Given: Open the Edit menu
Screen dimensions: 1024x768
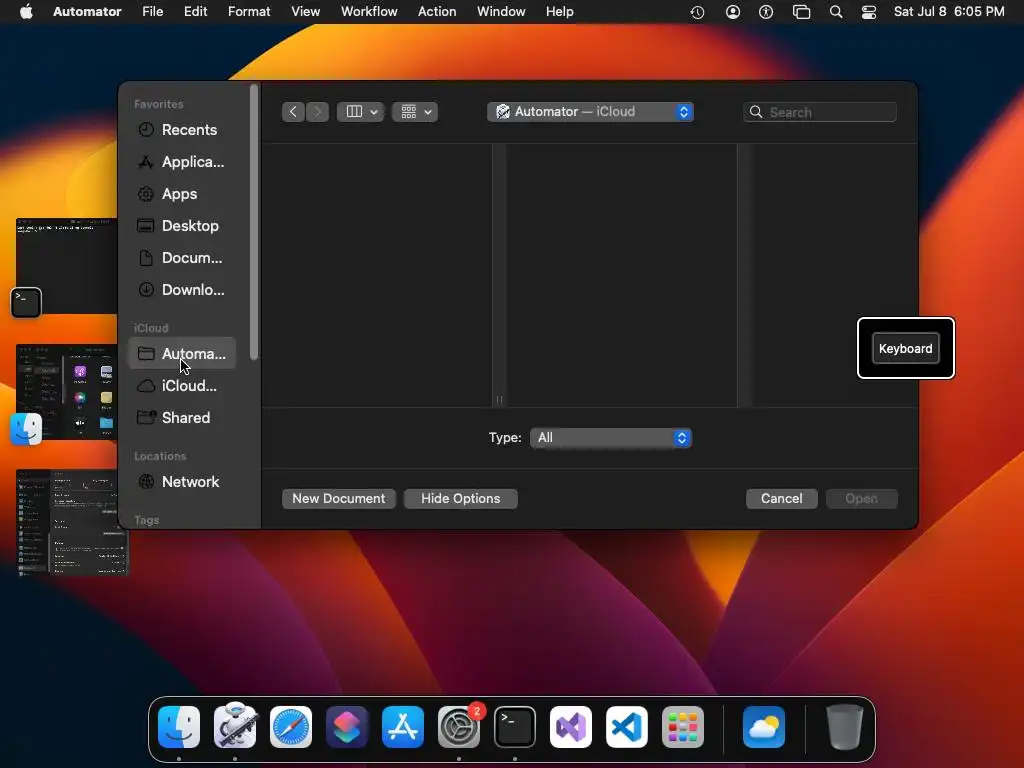Looking at the screenshot, I should (x=195, y=12).
